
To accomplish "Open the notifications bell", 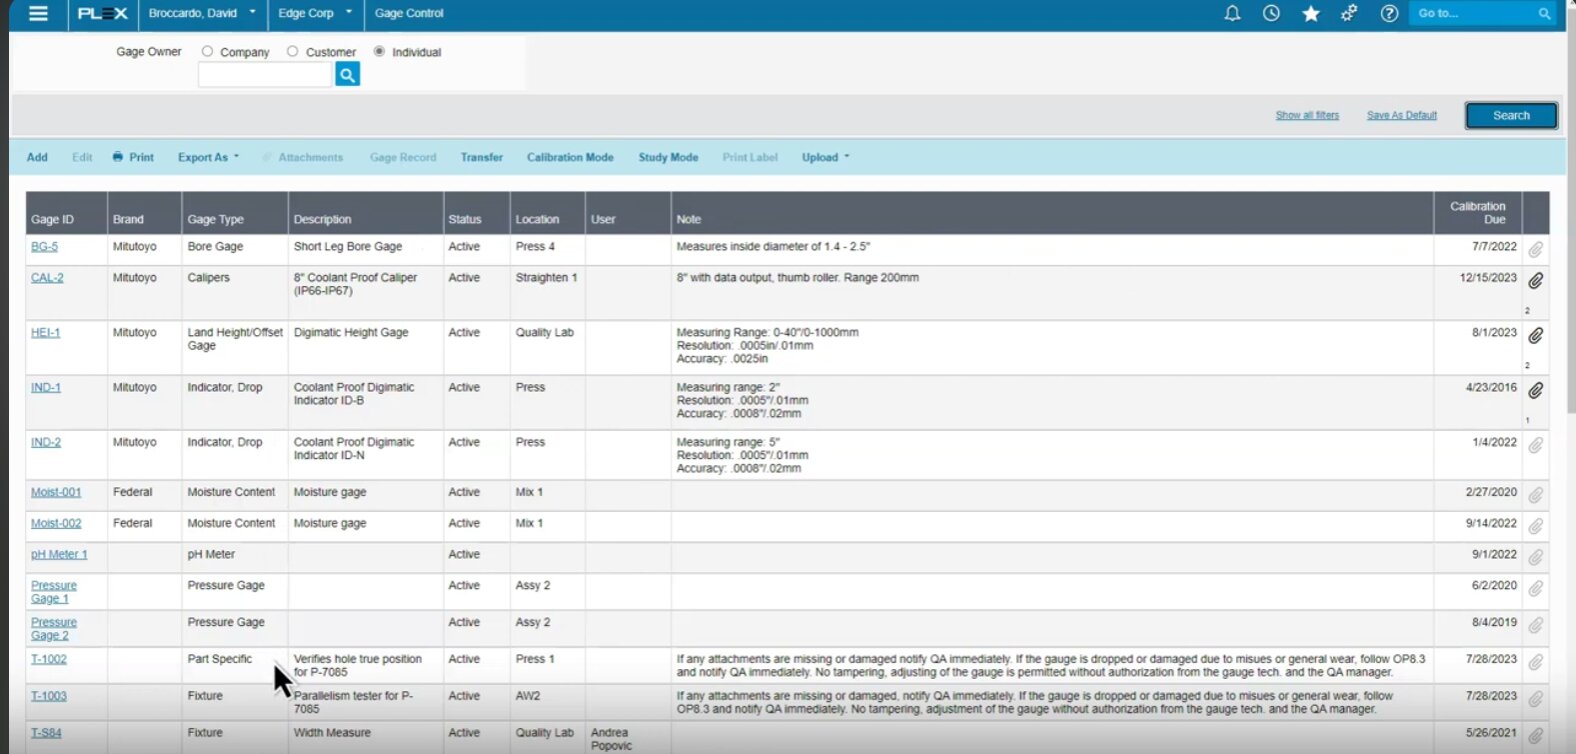I will click(1232, 14).
